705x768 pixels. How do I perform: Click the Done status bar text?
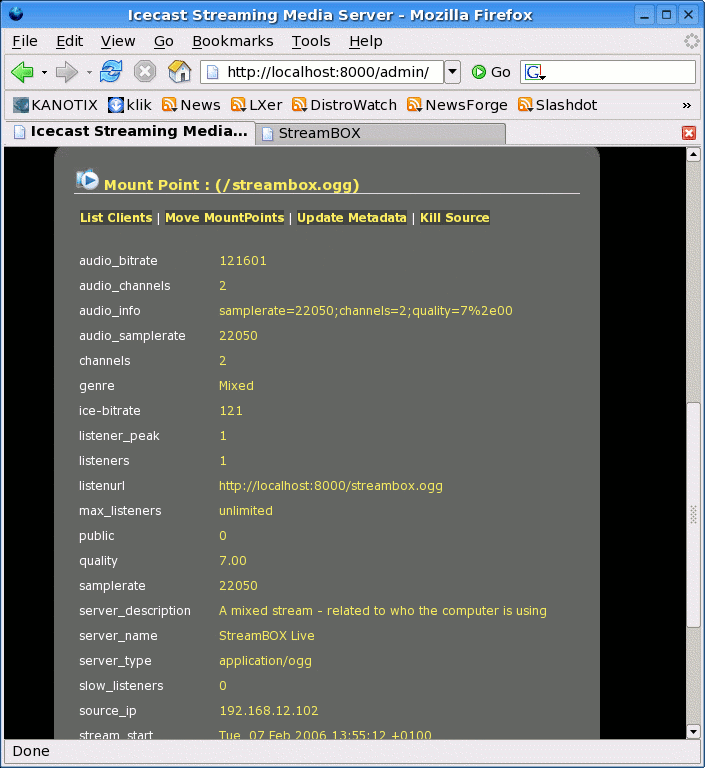31,751
